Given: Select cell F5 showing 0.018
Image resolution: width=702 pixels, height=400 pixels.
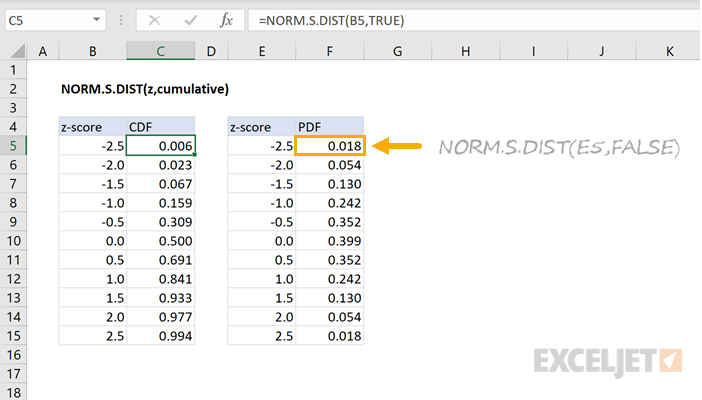Looking at the screenshot, I should tap(330, 146).
